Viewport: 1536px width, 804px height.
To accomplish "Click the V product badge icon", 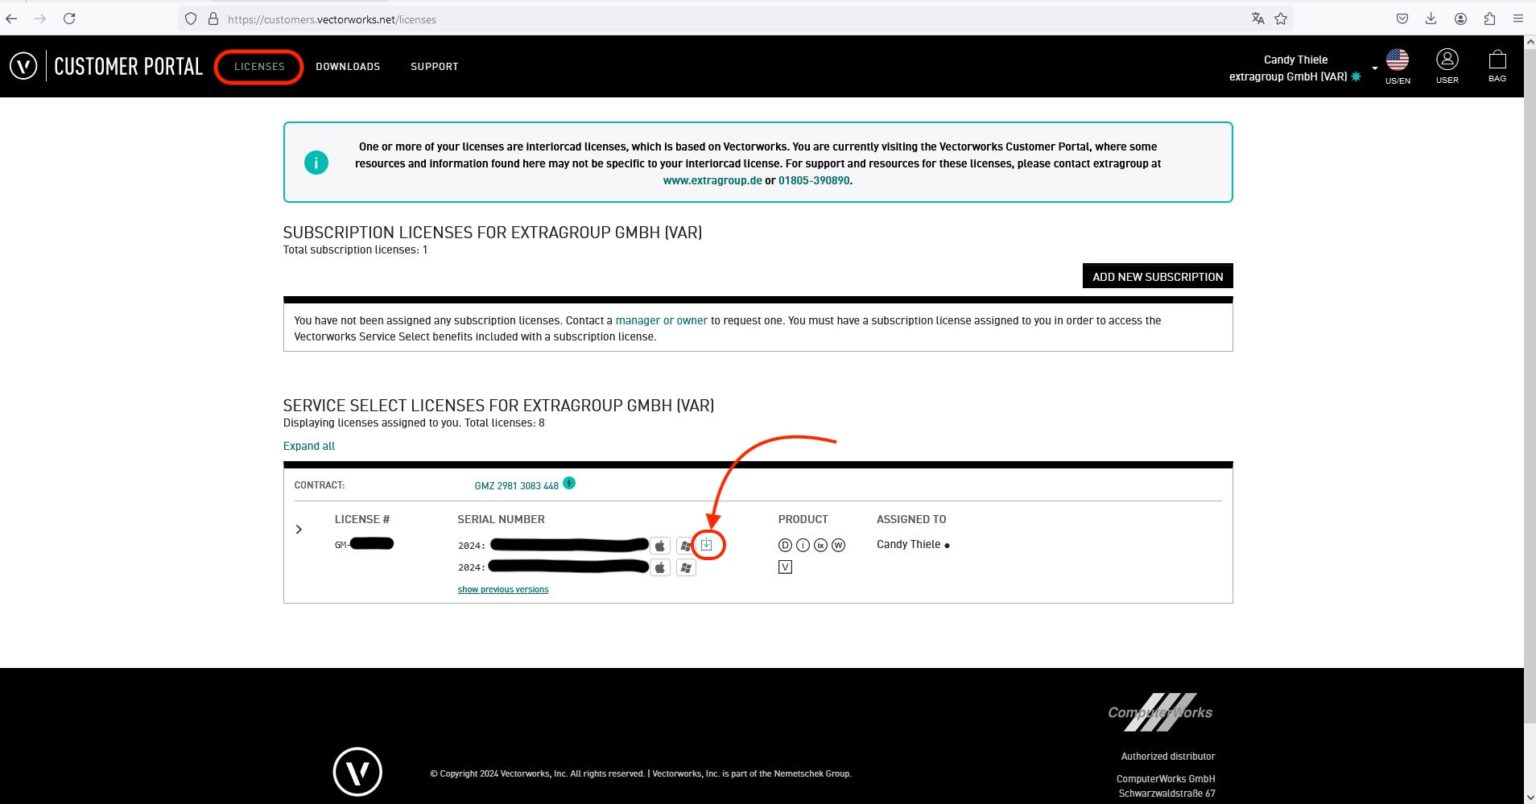I will [785, 567].
